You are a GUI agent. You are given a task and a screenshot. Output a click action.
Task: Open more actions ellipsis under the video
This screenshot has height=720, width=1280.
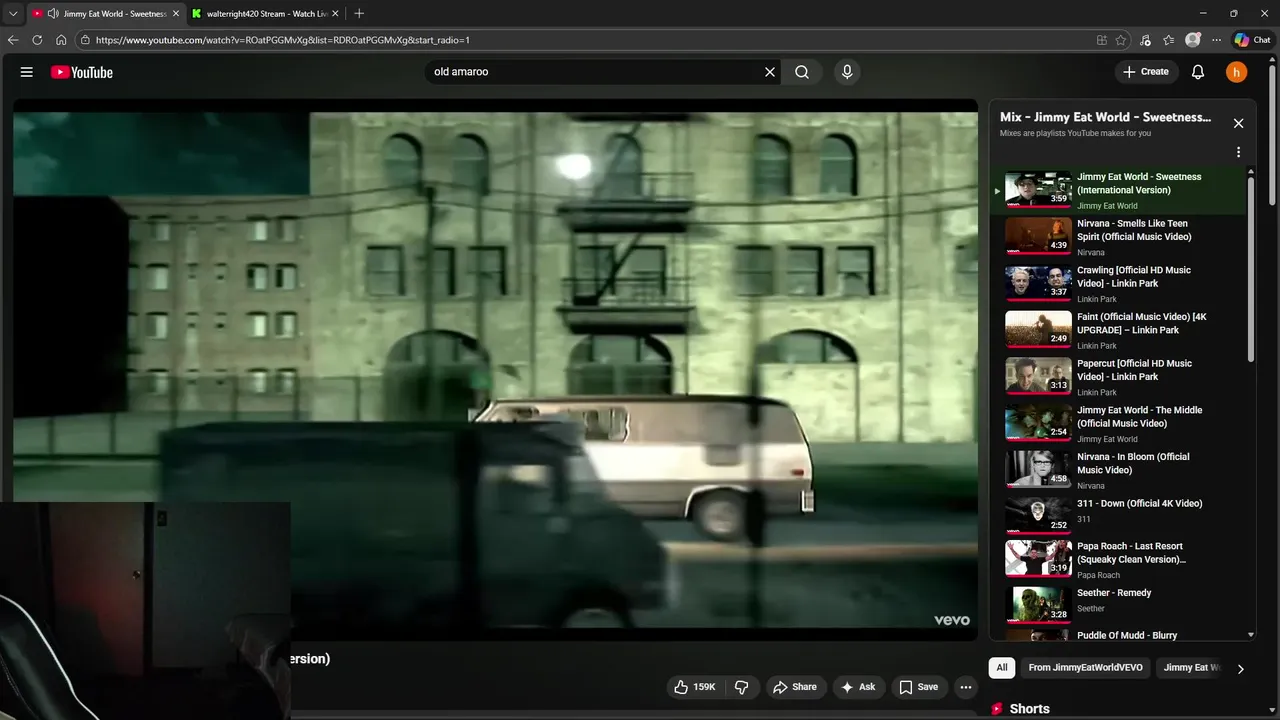coord(965,687)
